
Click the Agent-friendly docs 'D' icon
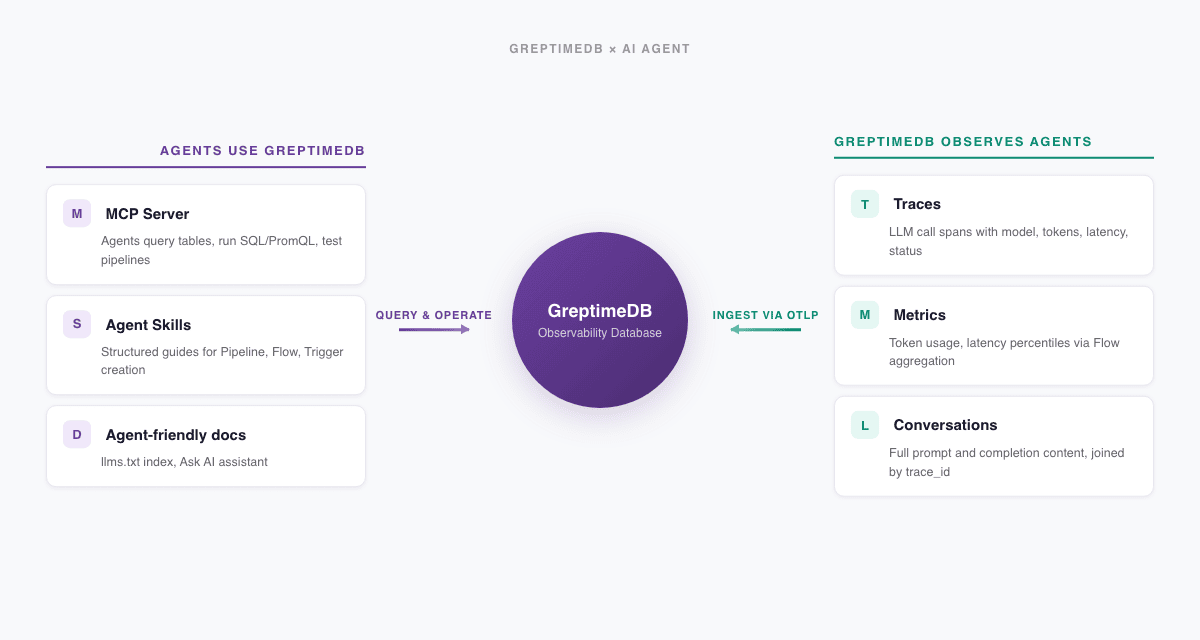tap(77, 434)
